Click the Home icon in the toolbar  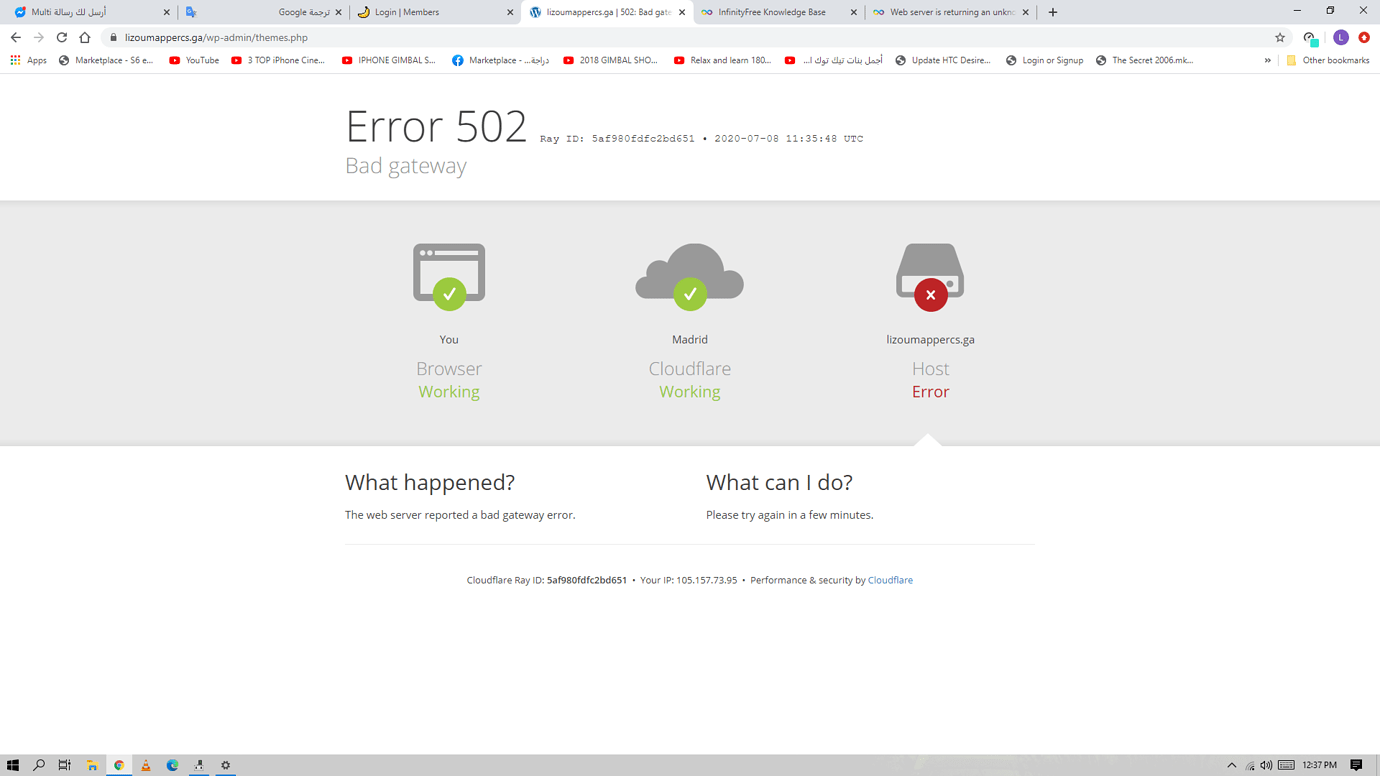(x=85, y=38)
